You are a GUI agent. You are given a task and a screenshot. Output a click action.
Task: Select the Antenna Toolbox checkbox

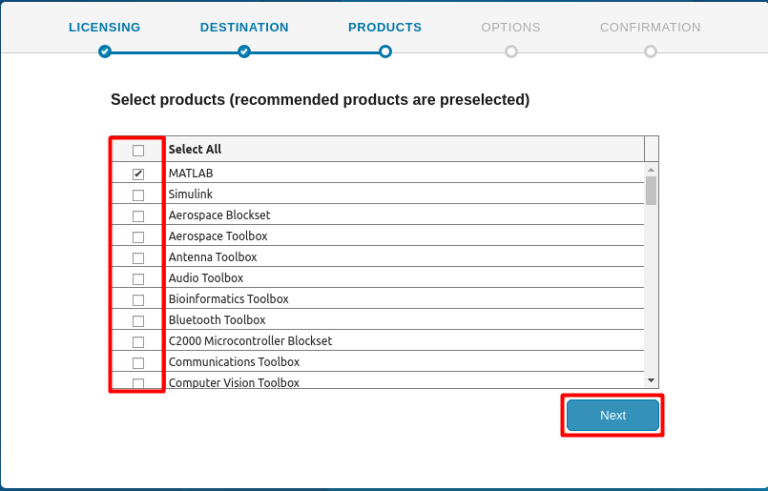click(138, 258)
